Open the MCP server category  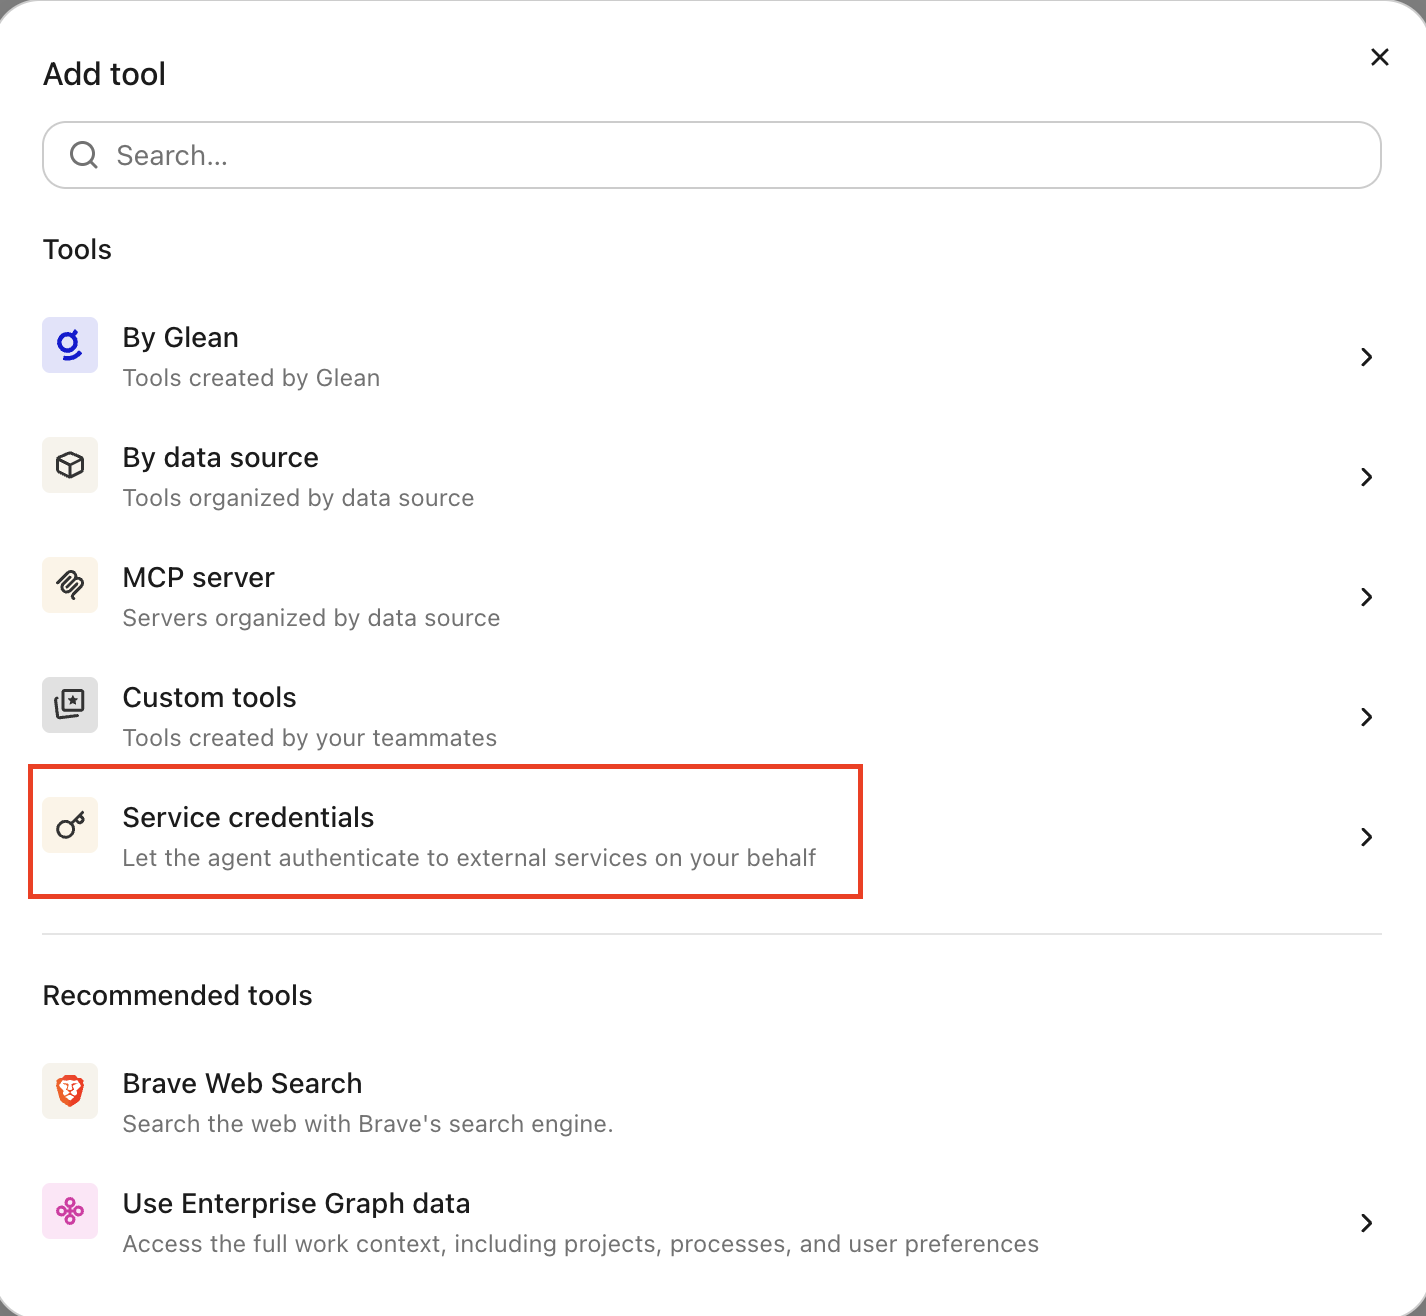712,597
